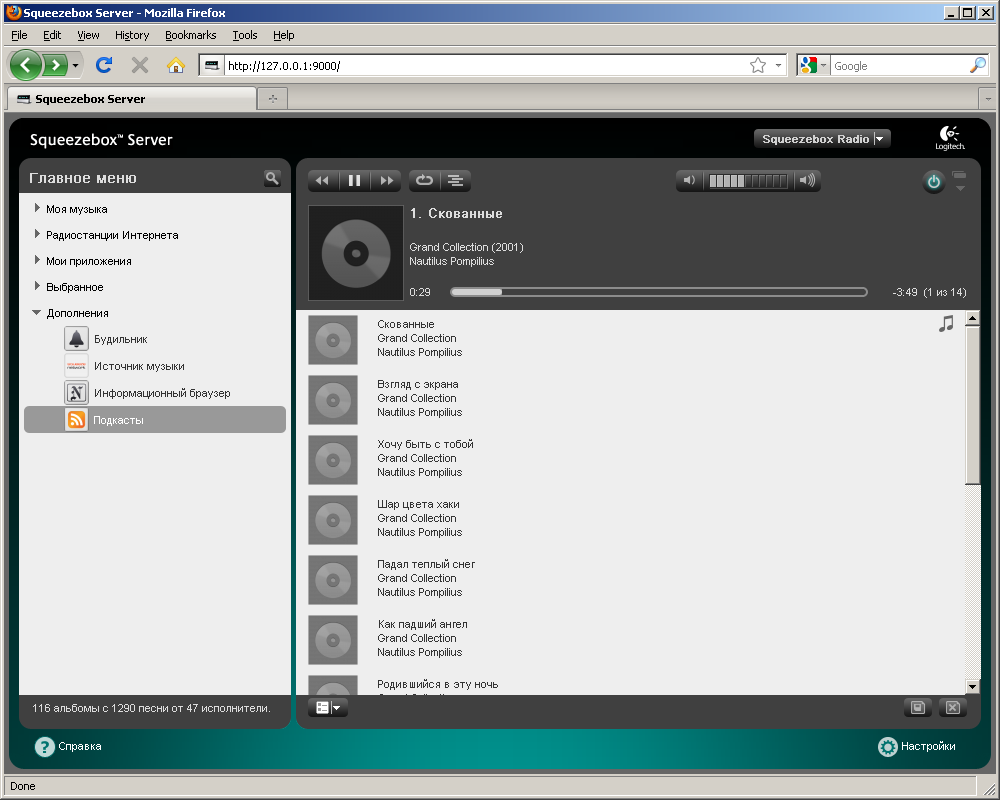The height and width of the screenshot is (800, 1000).
Task: Click the playlist scrollbar up arrow
Action: point(972,318)
